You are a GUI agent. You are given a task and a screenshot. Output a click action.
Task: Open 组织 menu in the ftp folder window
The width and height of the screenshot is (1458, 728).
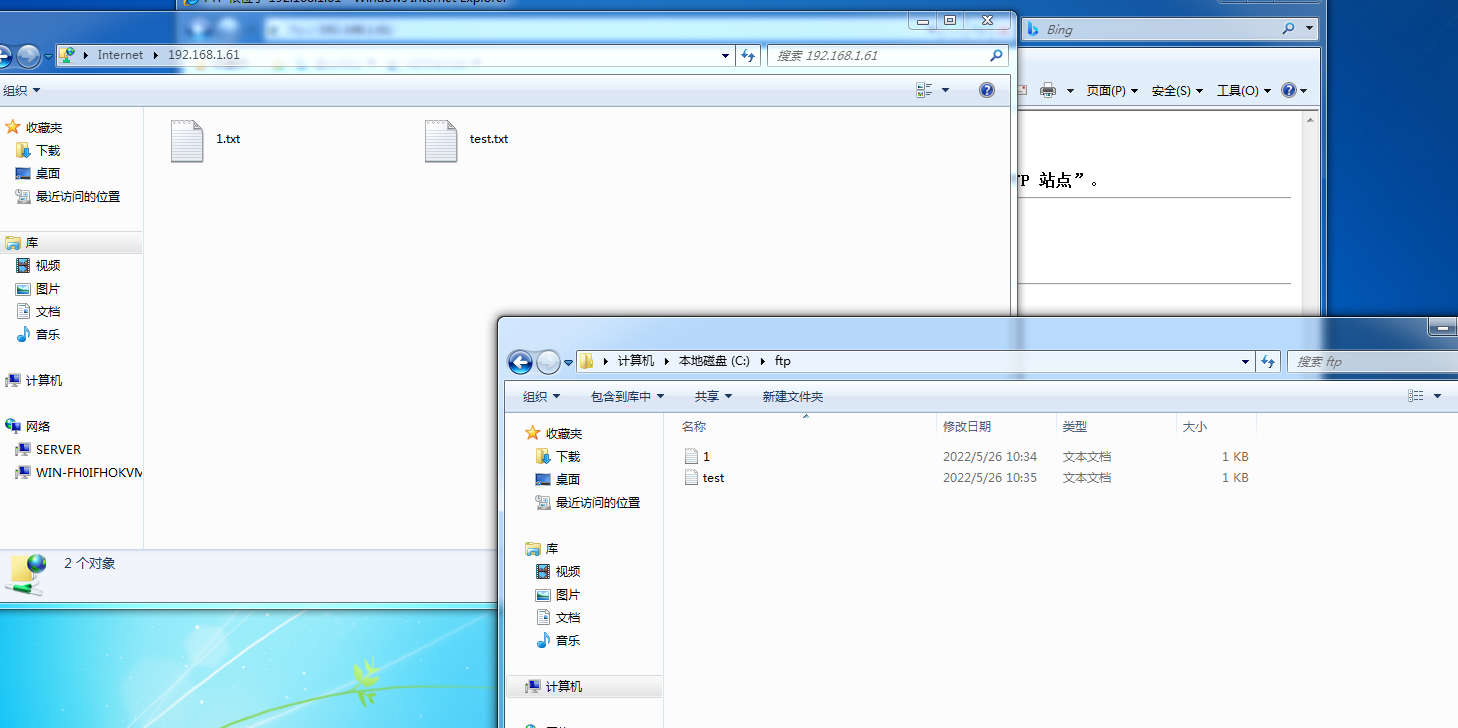542,396
